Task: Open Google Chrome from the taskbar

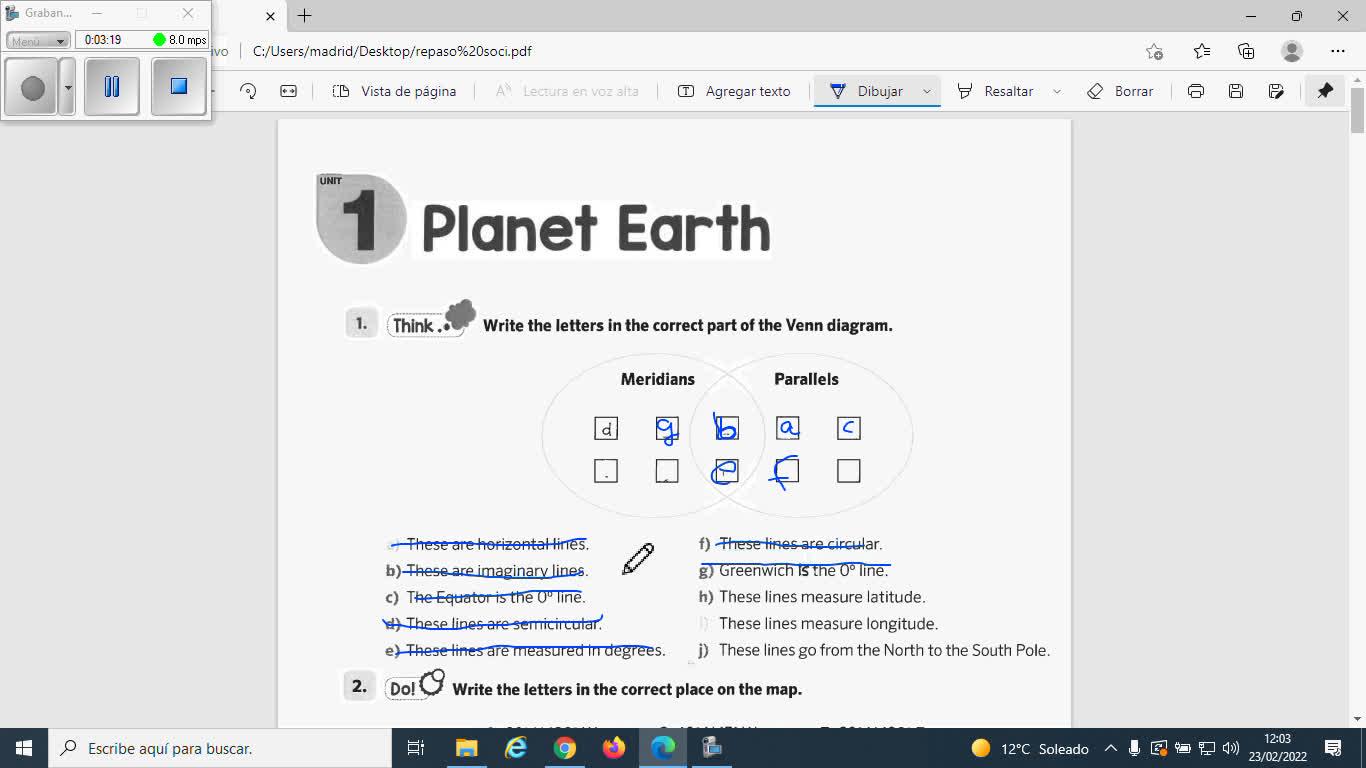Action: tap(565, 748)
